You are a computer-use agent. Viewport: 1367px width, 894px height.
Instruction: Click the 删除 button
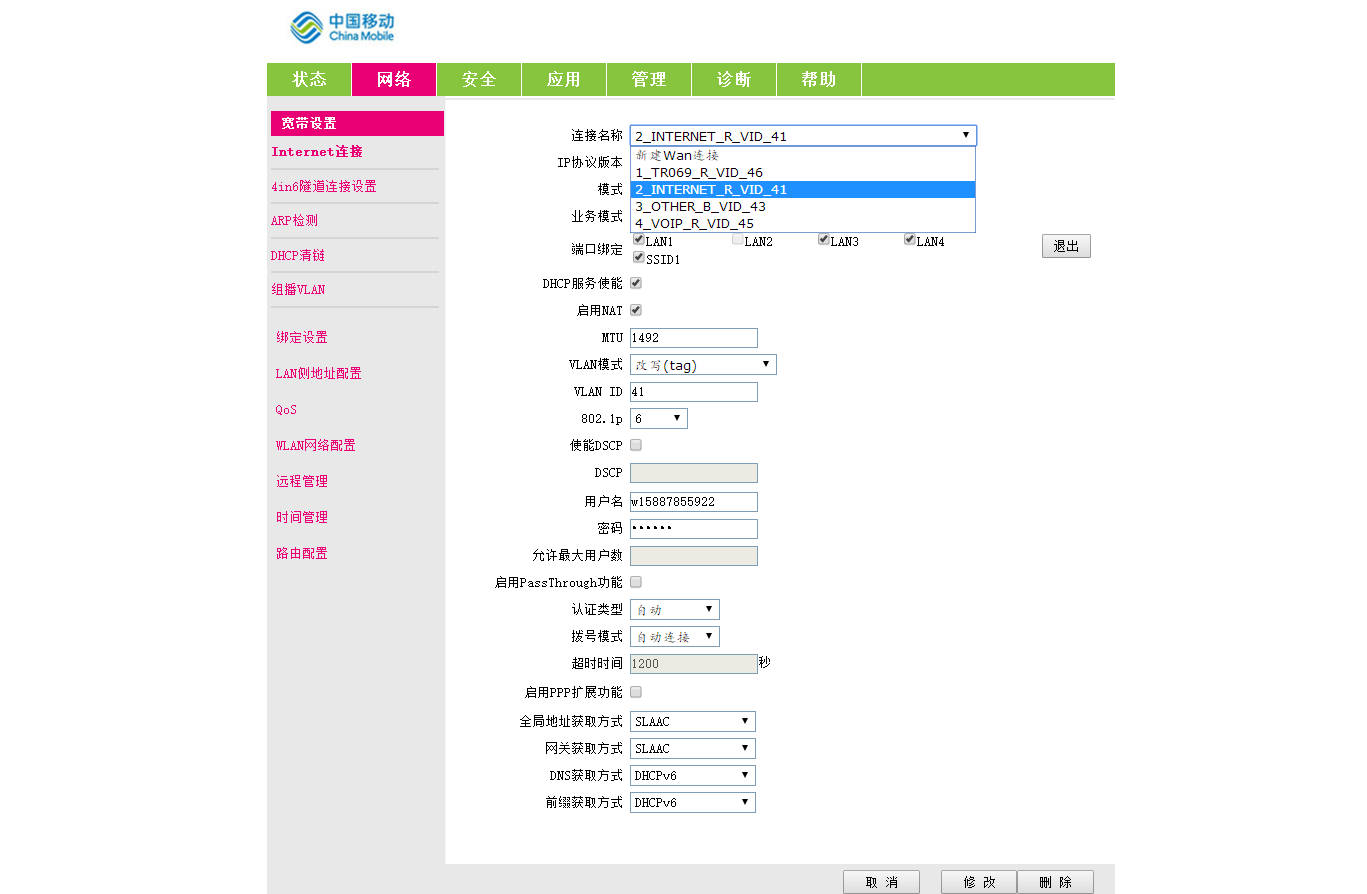[x=1055, y=882]
